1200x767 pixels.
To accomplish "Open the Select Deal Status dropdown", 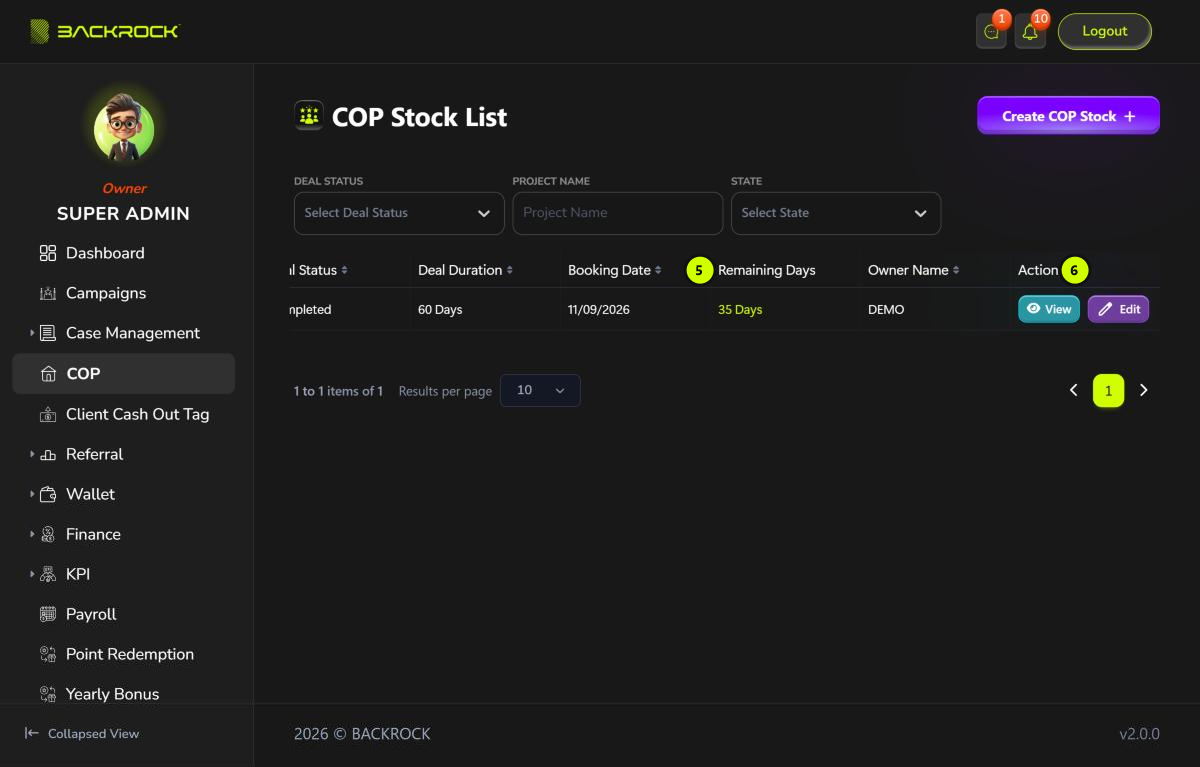I will coord(399,213).
